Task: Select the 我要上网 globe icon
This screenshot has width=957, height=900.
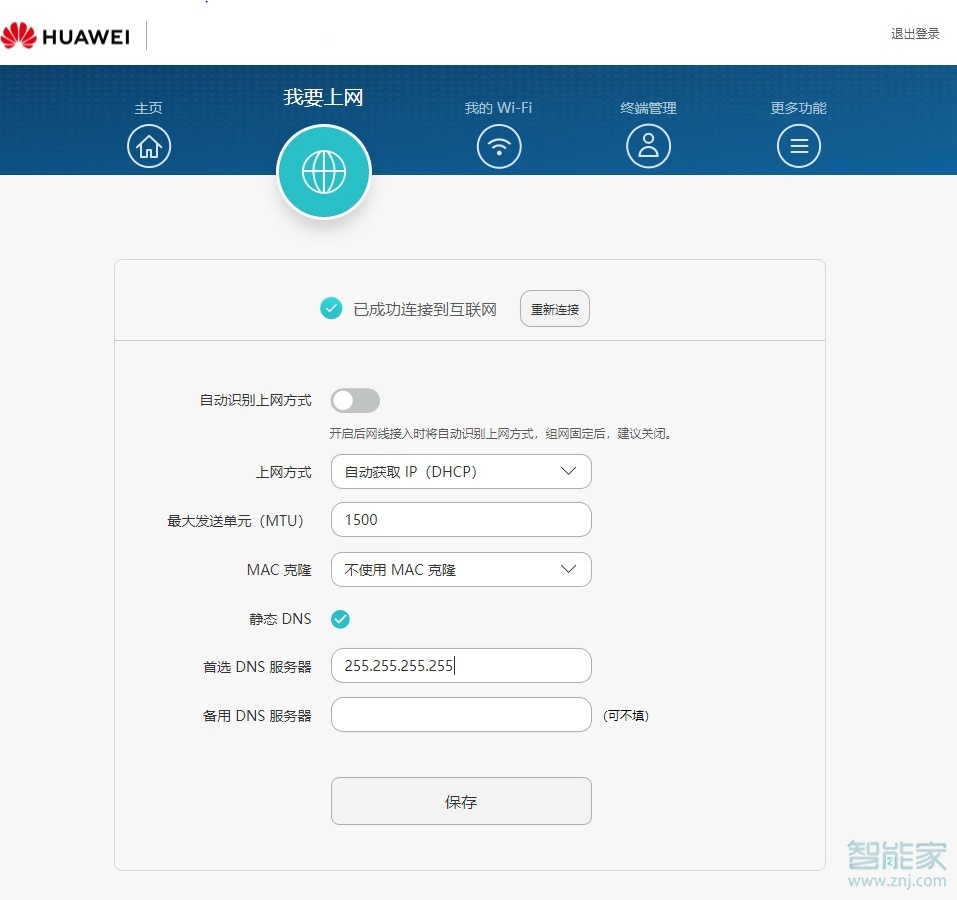Action: [x=323, y=171]
